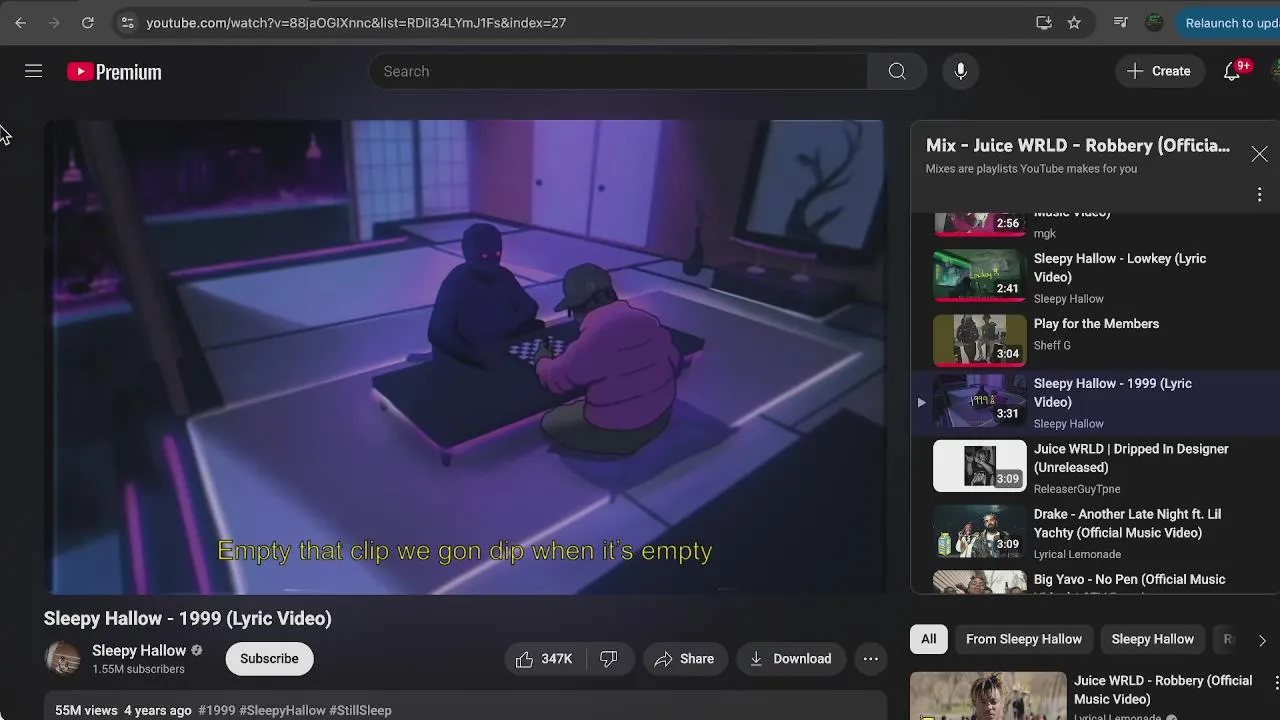Open Mix playlist three-dot options menu
The image size is (1280, 720).
[1259, 194]
